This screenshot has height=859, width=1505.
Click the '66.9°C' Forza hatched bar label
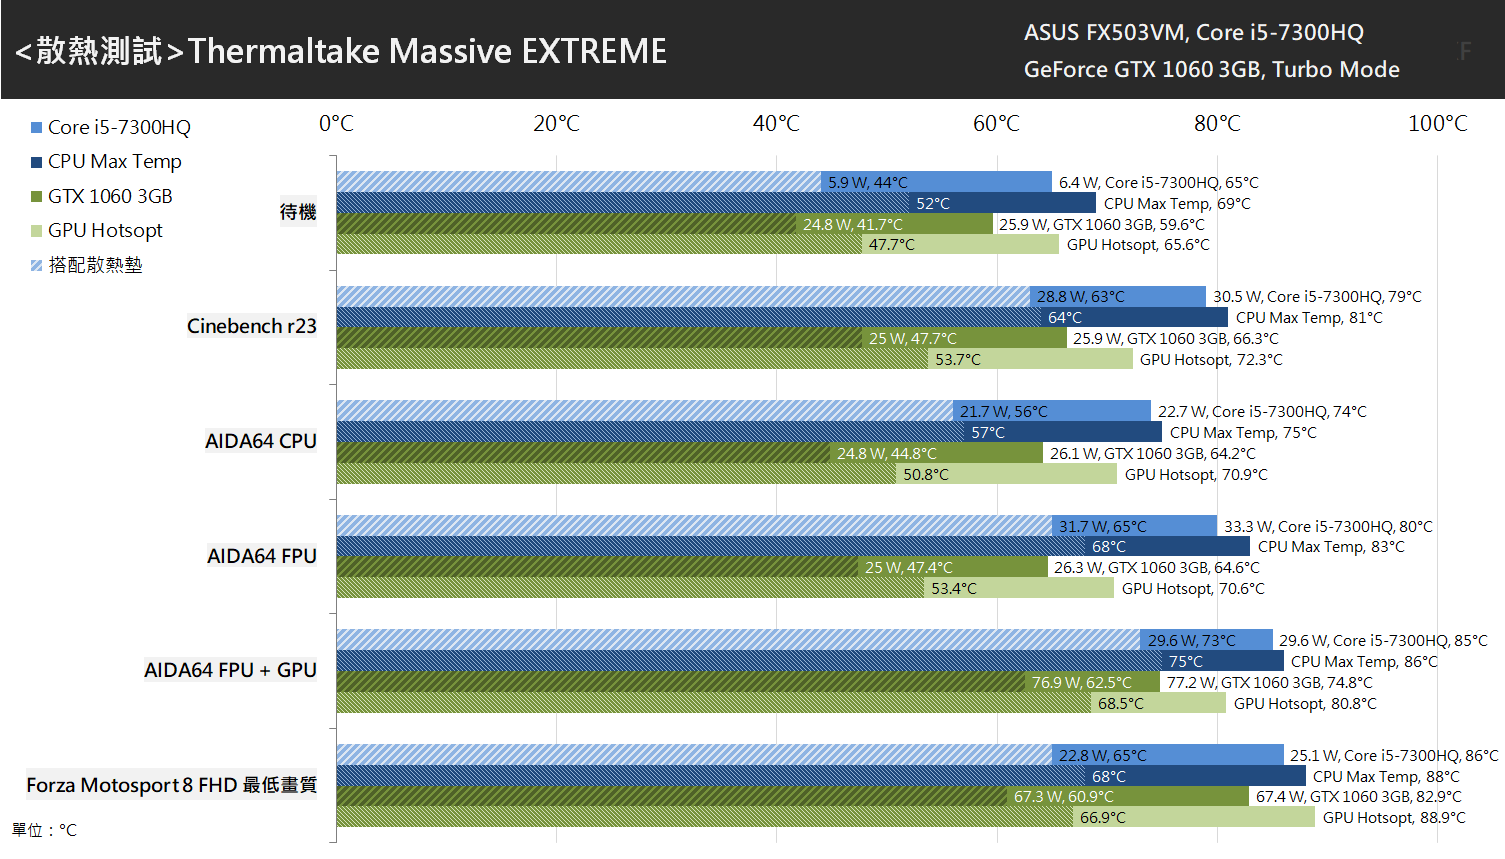[x=1103, y=817]
